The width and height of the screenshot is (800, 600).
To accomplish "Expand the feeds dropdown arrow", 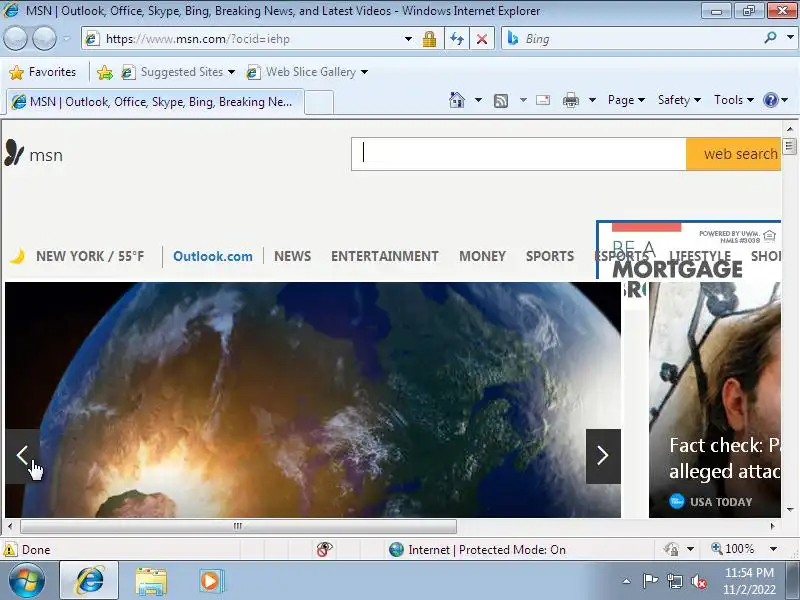I will [523, 100].
